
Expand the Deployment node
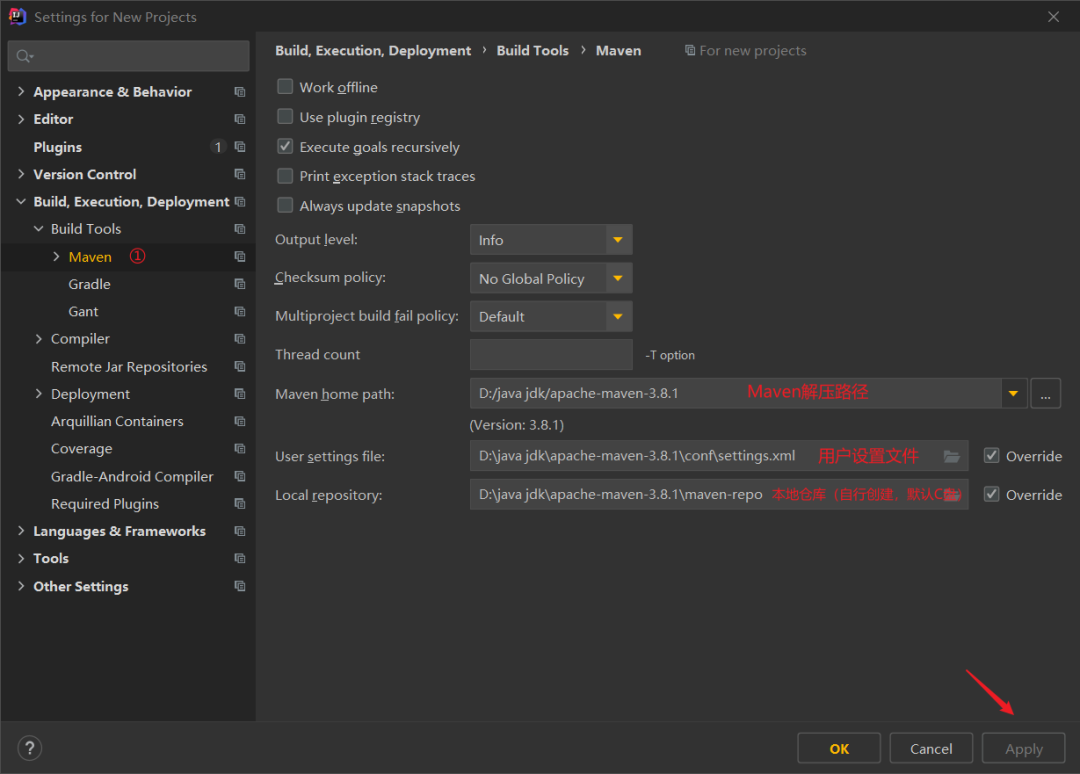39,394
